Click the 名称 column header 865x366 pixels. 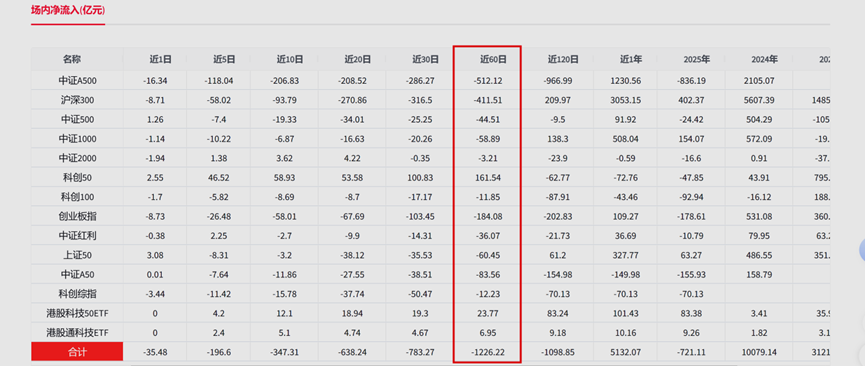(x=71, y=59)
